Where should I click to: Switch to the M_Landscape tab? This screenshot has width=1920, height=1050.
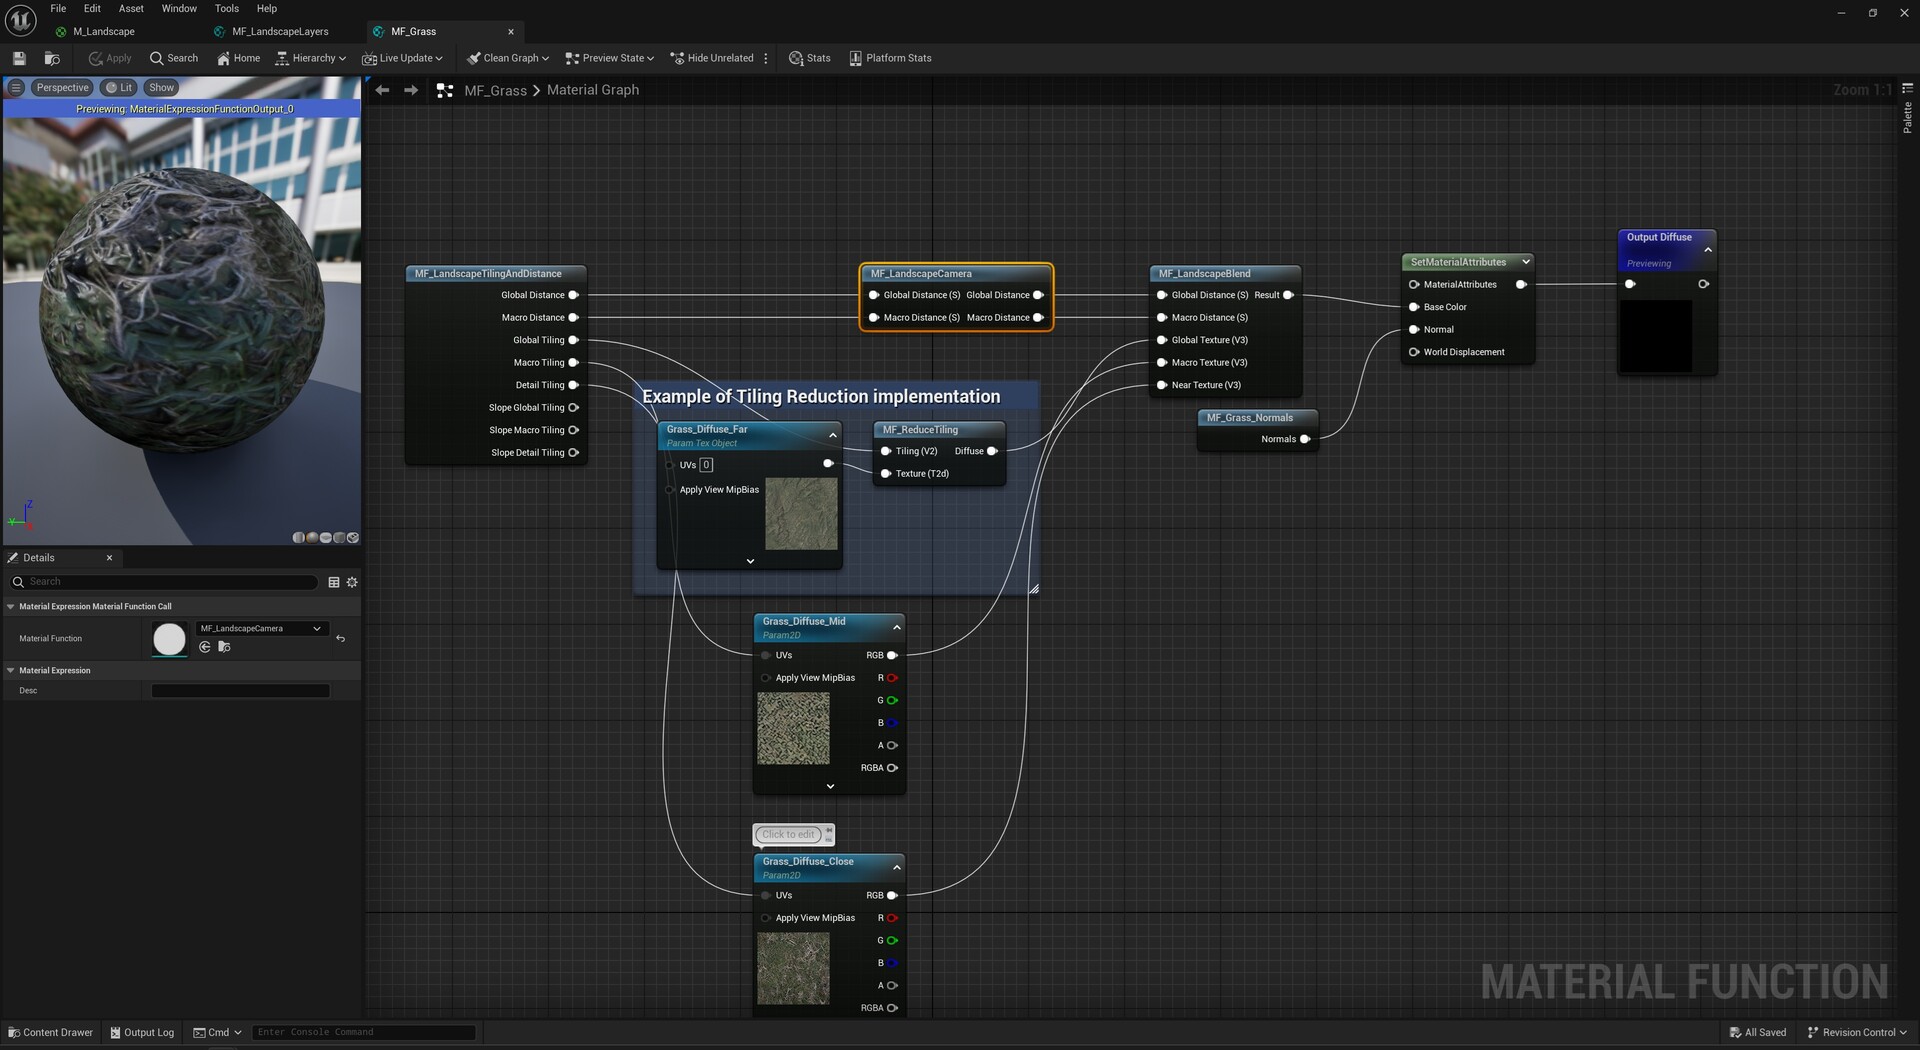(101, 31)
